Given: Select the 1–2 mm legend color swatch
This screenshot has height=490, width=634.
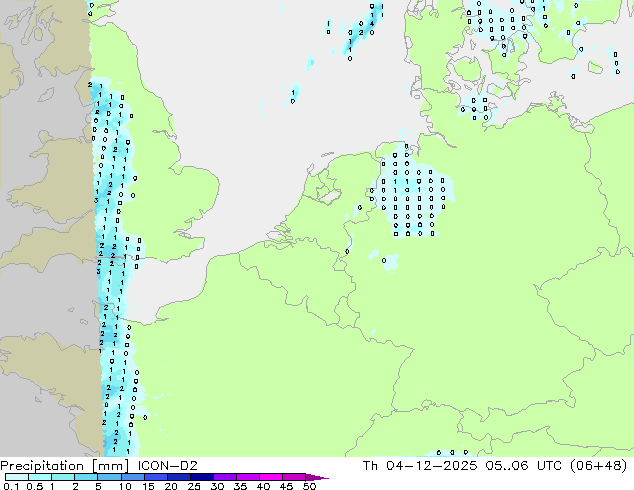Looking at the screenshot, I should coord(63,477).
